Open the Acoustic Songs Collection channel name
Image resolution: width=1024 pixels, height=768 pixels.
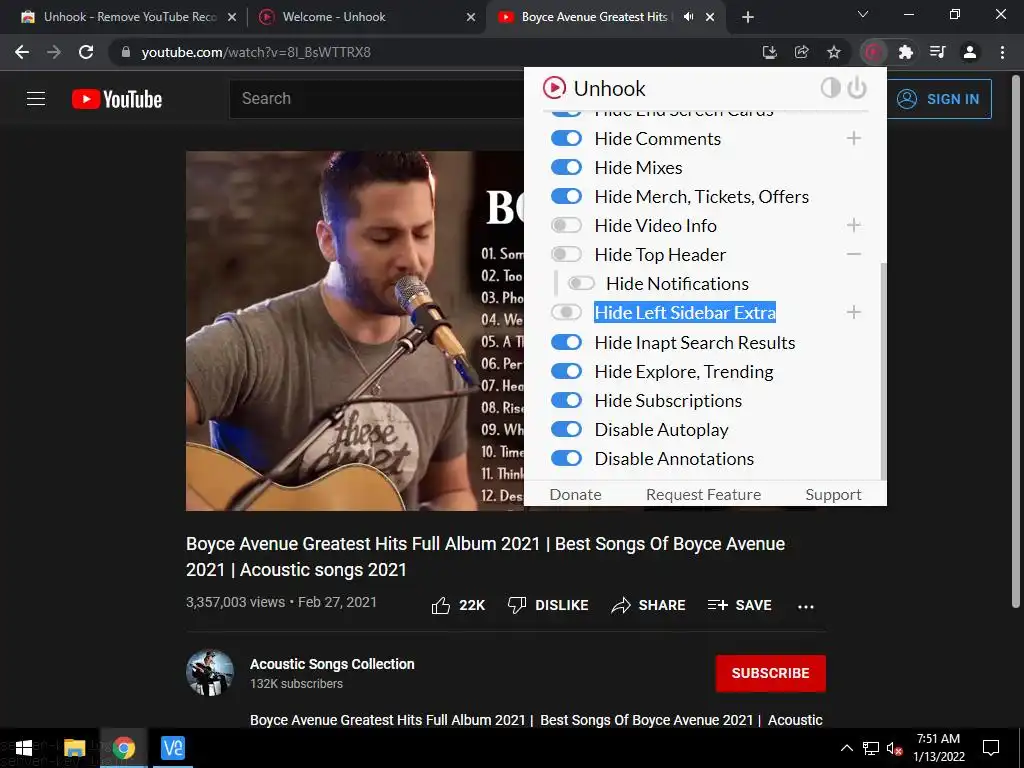(x=332, y=664)
